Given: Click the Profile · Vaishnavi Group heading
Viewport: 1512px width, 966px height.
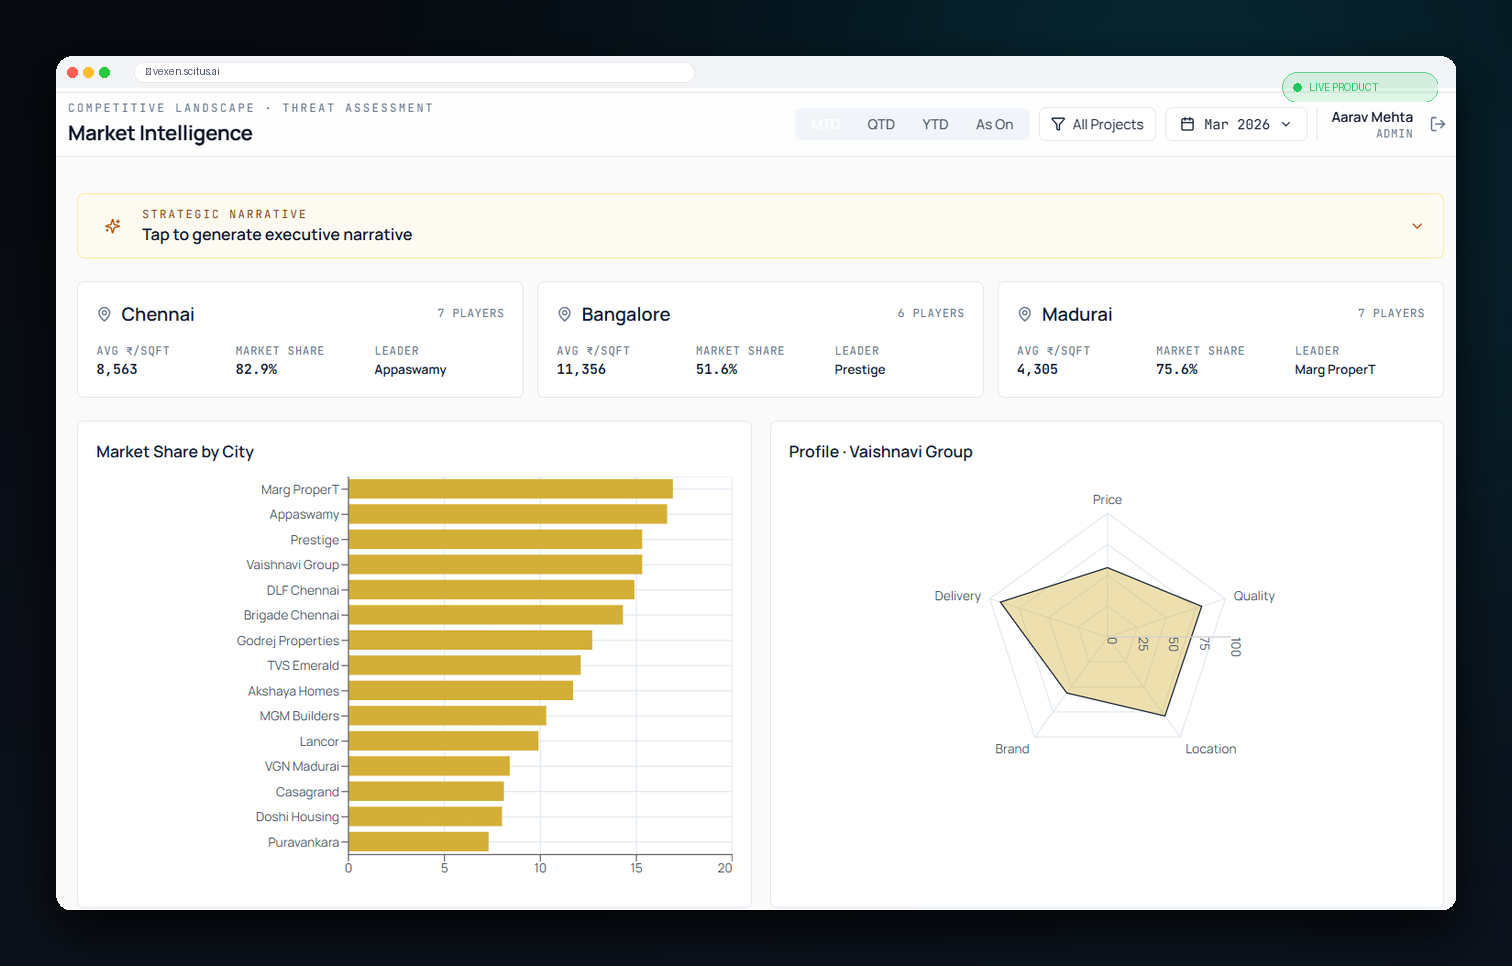Looking at the screenshot, I should click(881, 452).
